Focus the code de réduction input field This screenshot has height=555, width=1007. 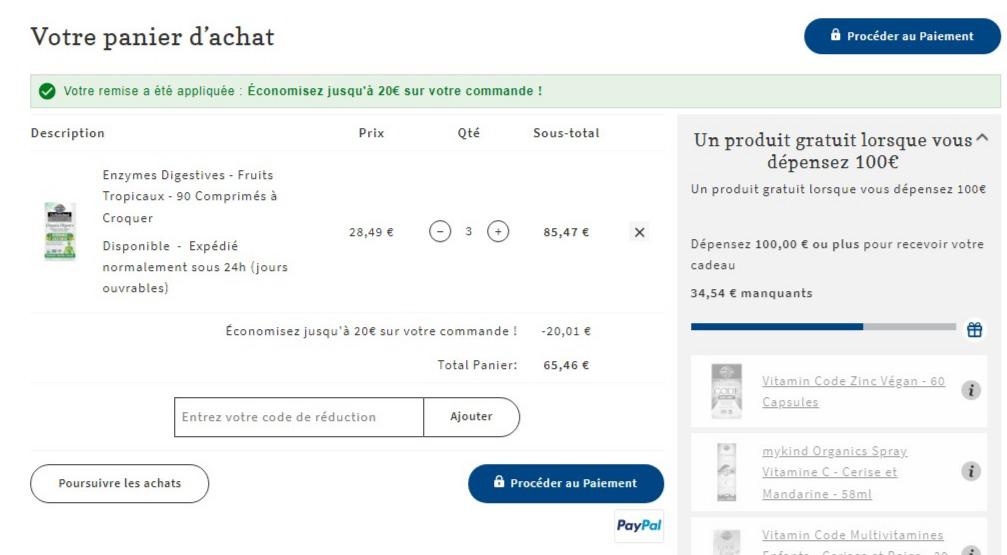pos(299,417)
